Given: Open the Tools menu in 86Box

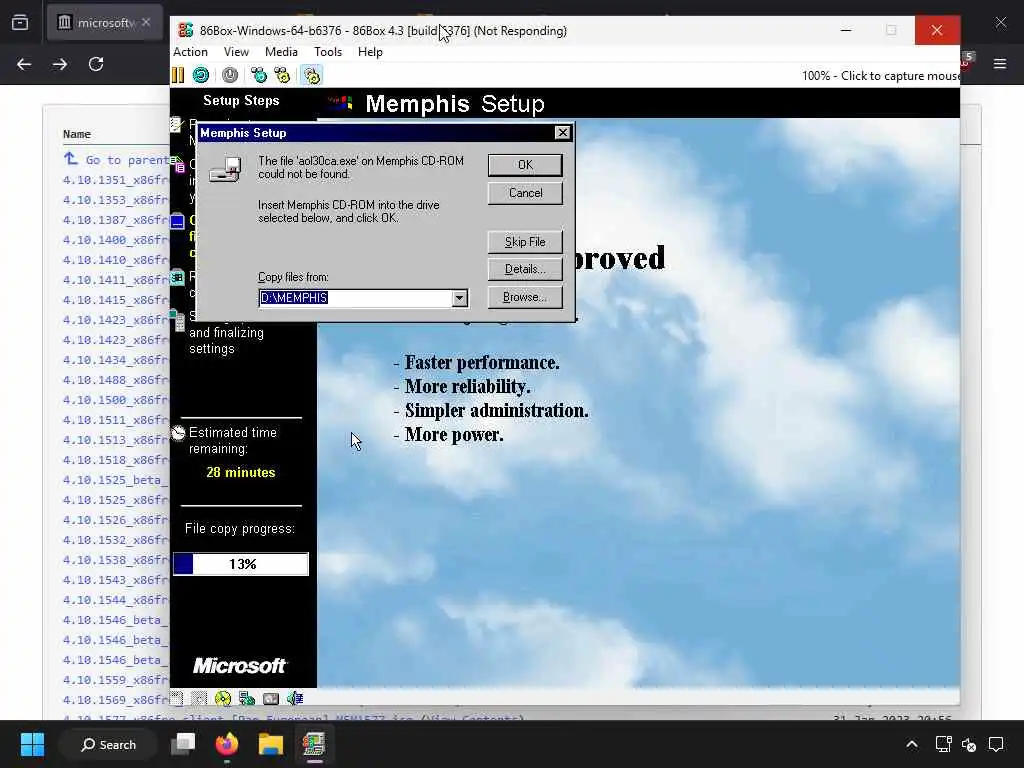Looking at the screenshot, I should (x=328, y=52).
